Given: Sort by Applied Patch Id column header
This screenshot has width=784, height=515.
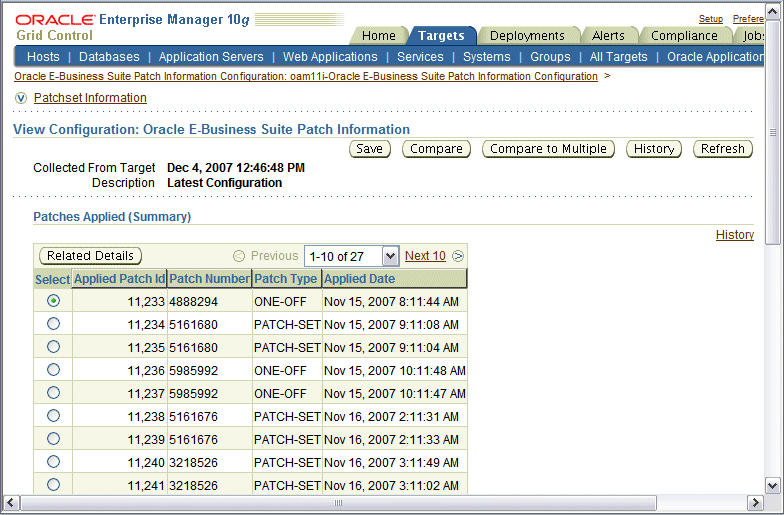Looking at the screenshot, I should pos(120,278).
